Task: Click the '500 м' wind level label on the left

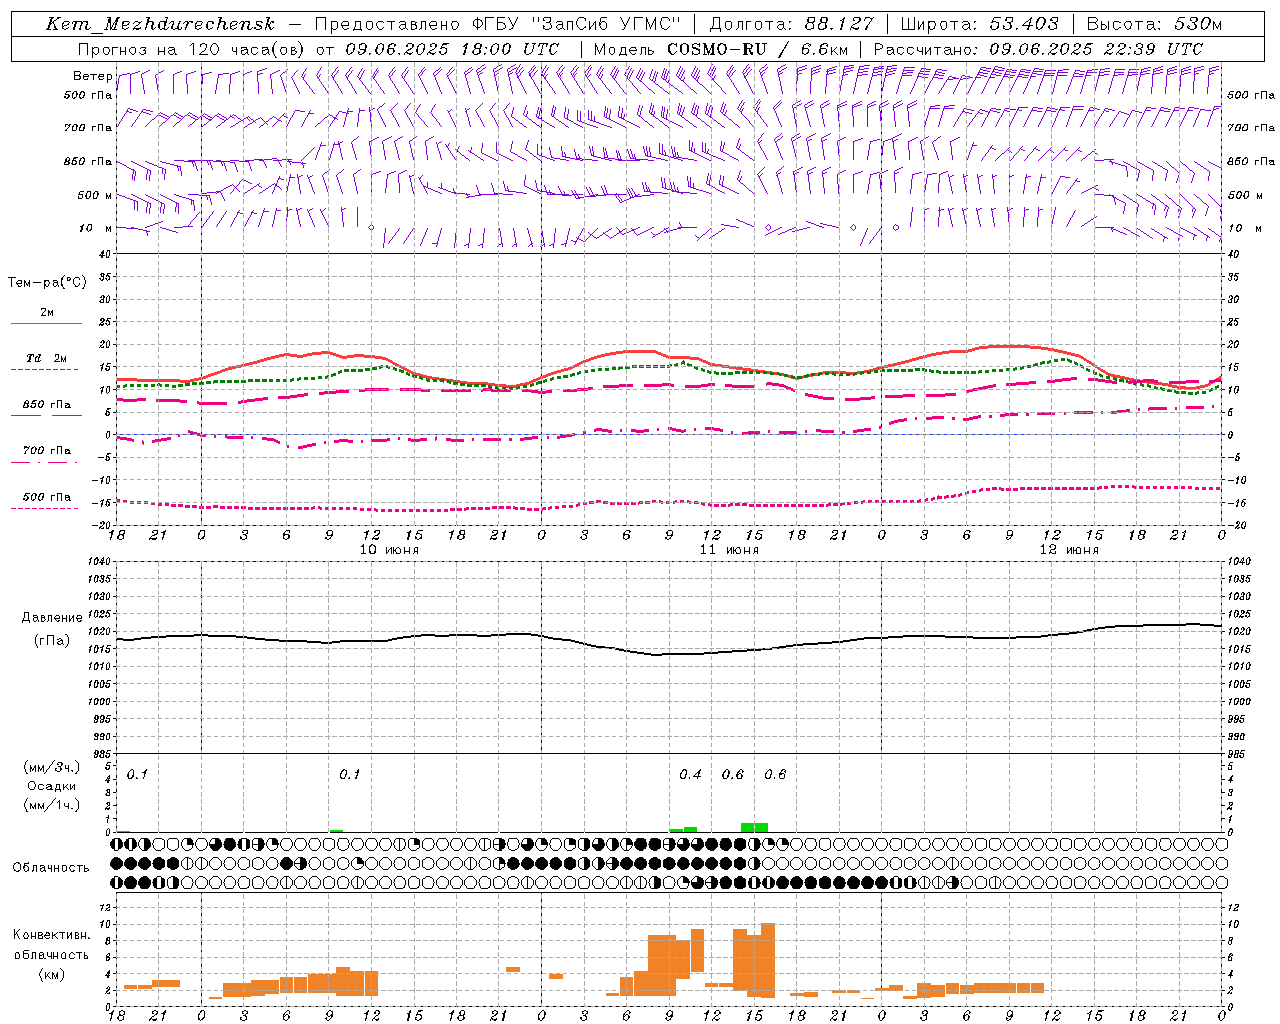Action: click(95, 195)
